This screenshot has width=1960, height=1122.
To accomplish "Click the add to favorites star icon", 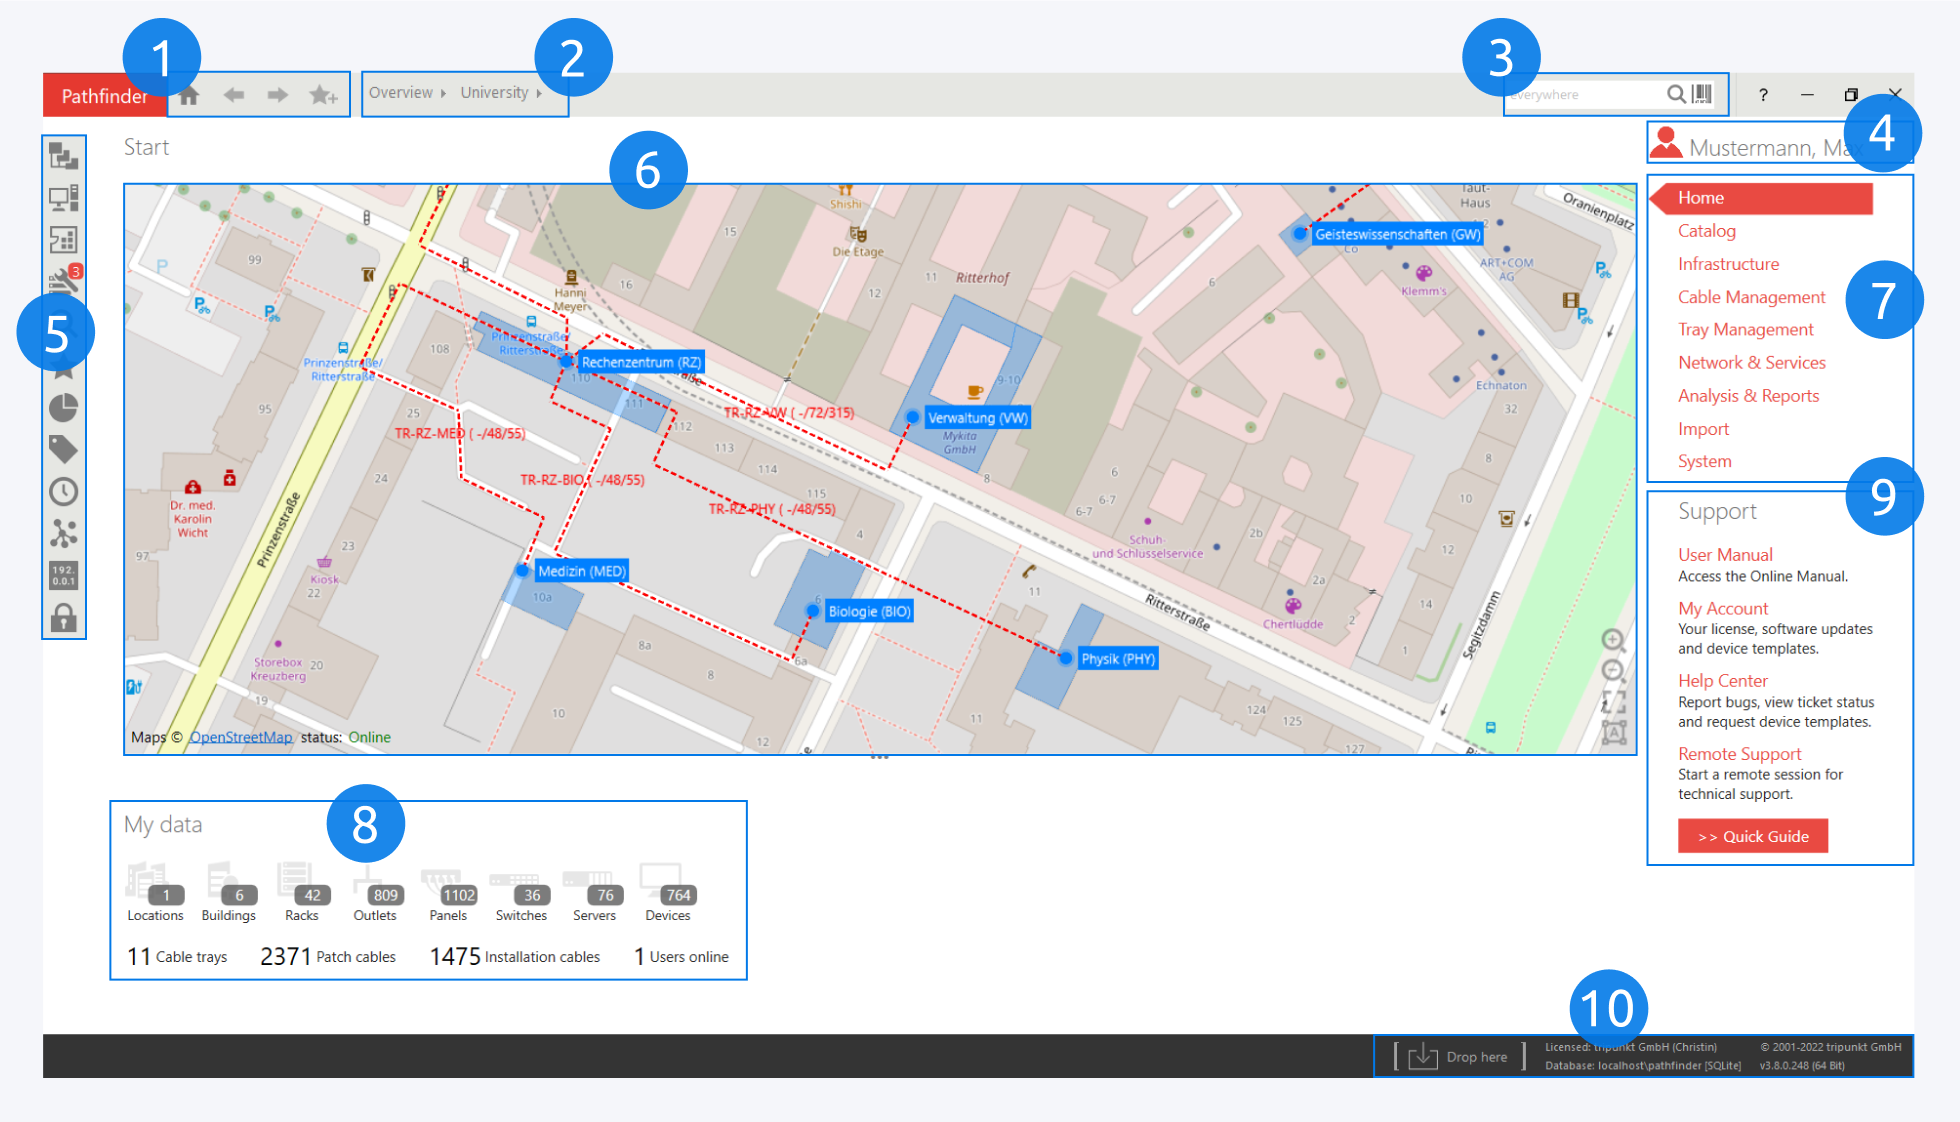I will point(322,95).
